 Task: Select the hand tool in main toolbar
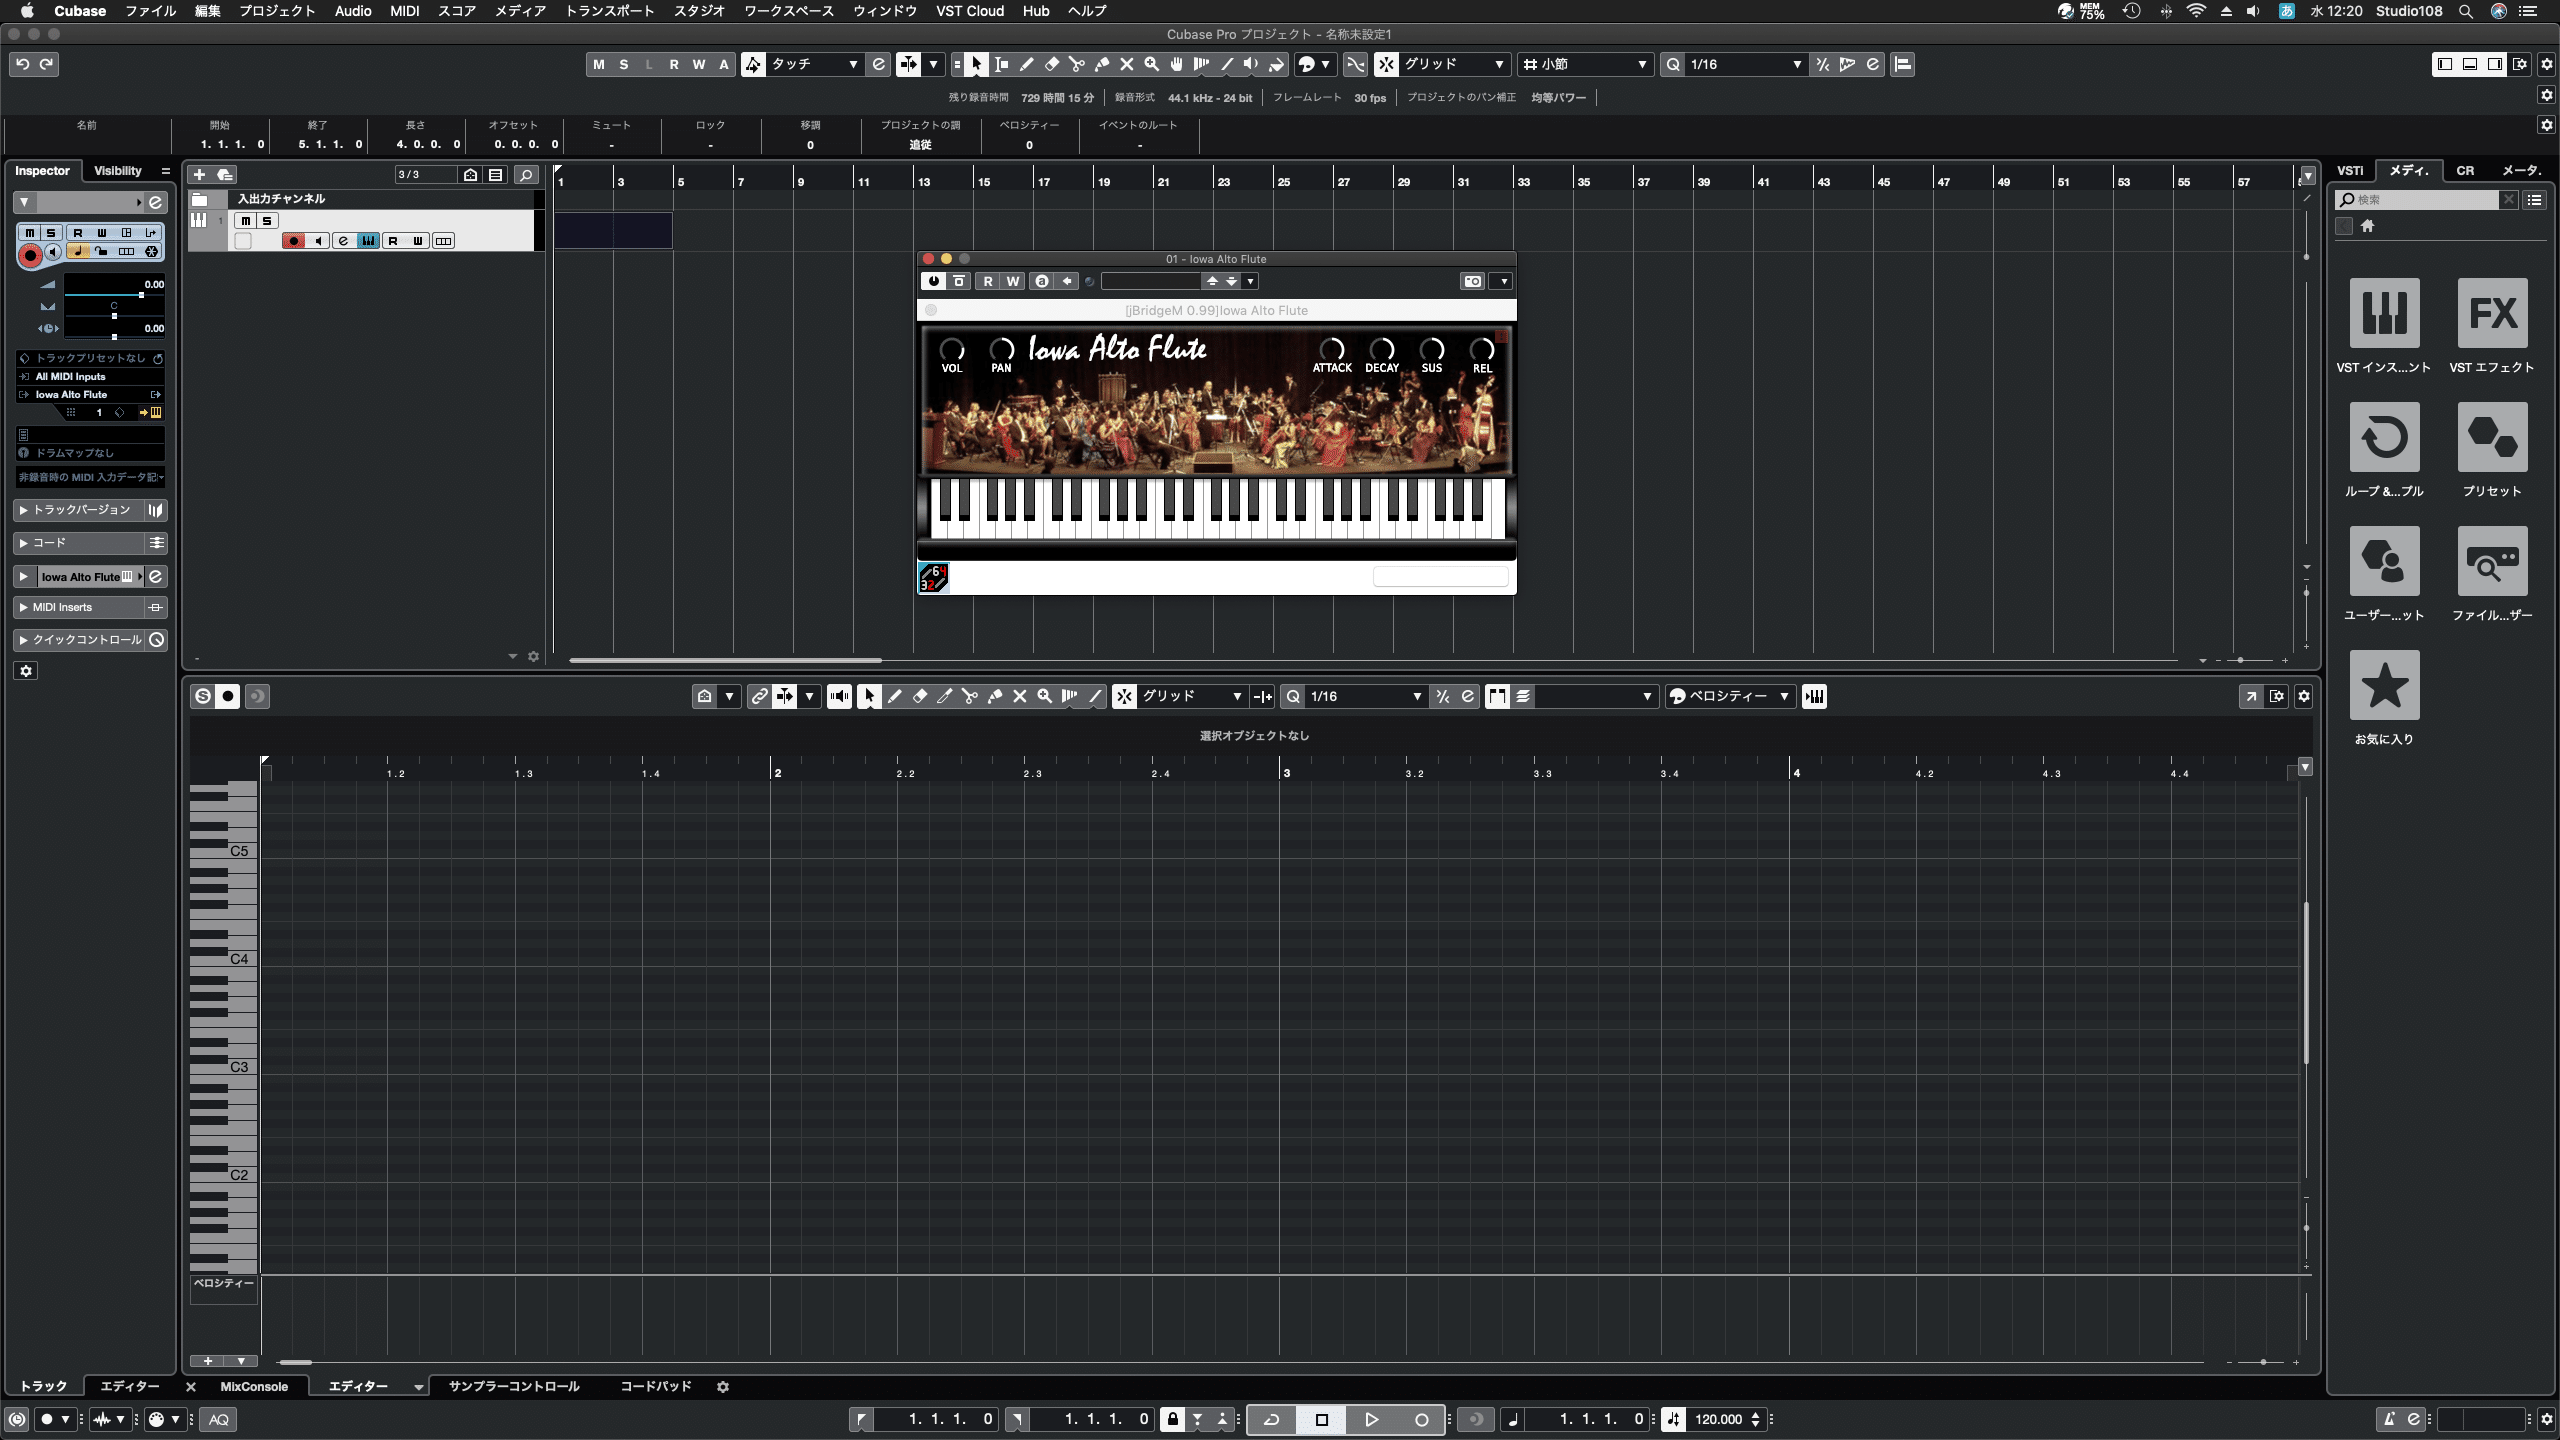click(1176, 64)
